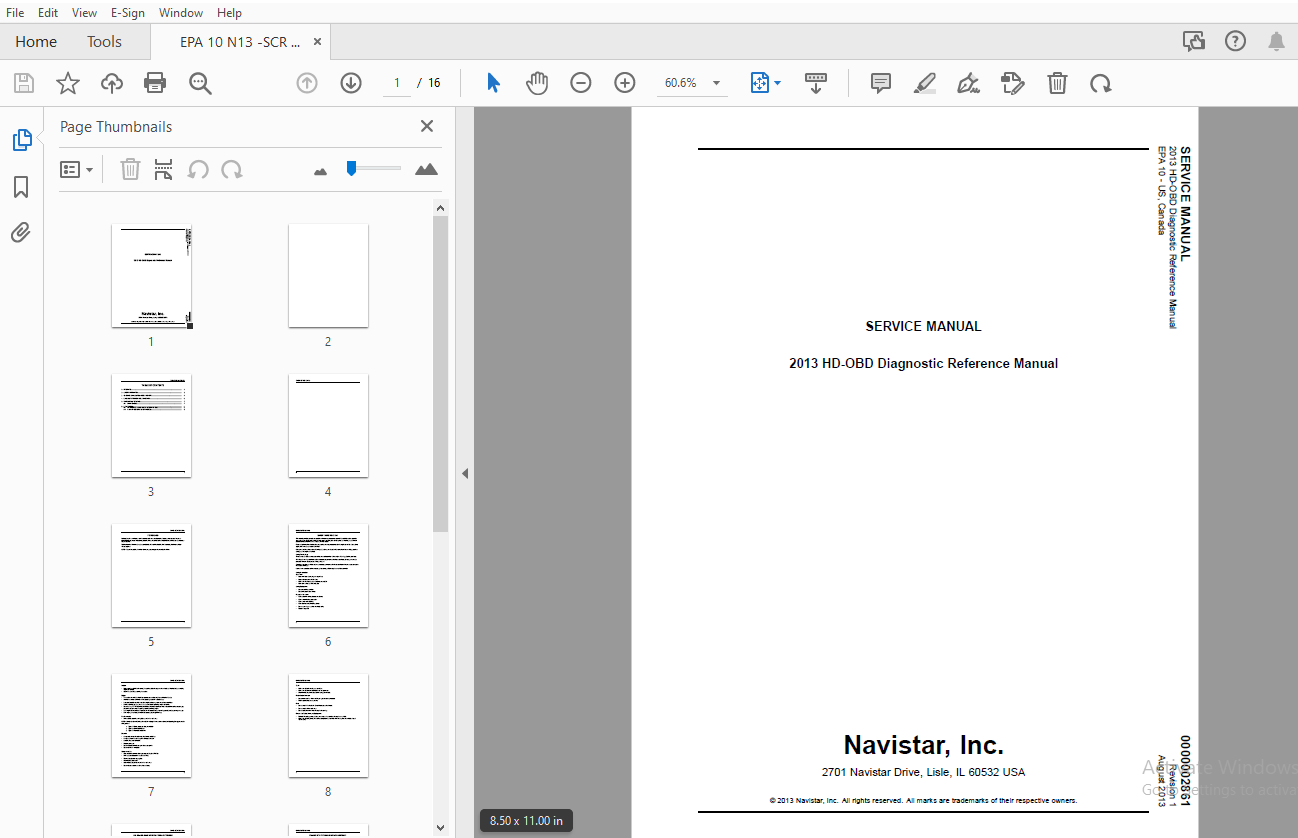Open the Page Thumbnails sidebar icon

22,140
